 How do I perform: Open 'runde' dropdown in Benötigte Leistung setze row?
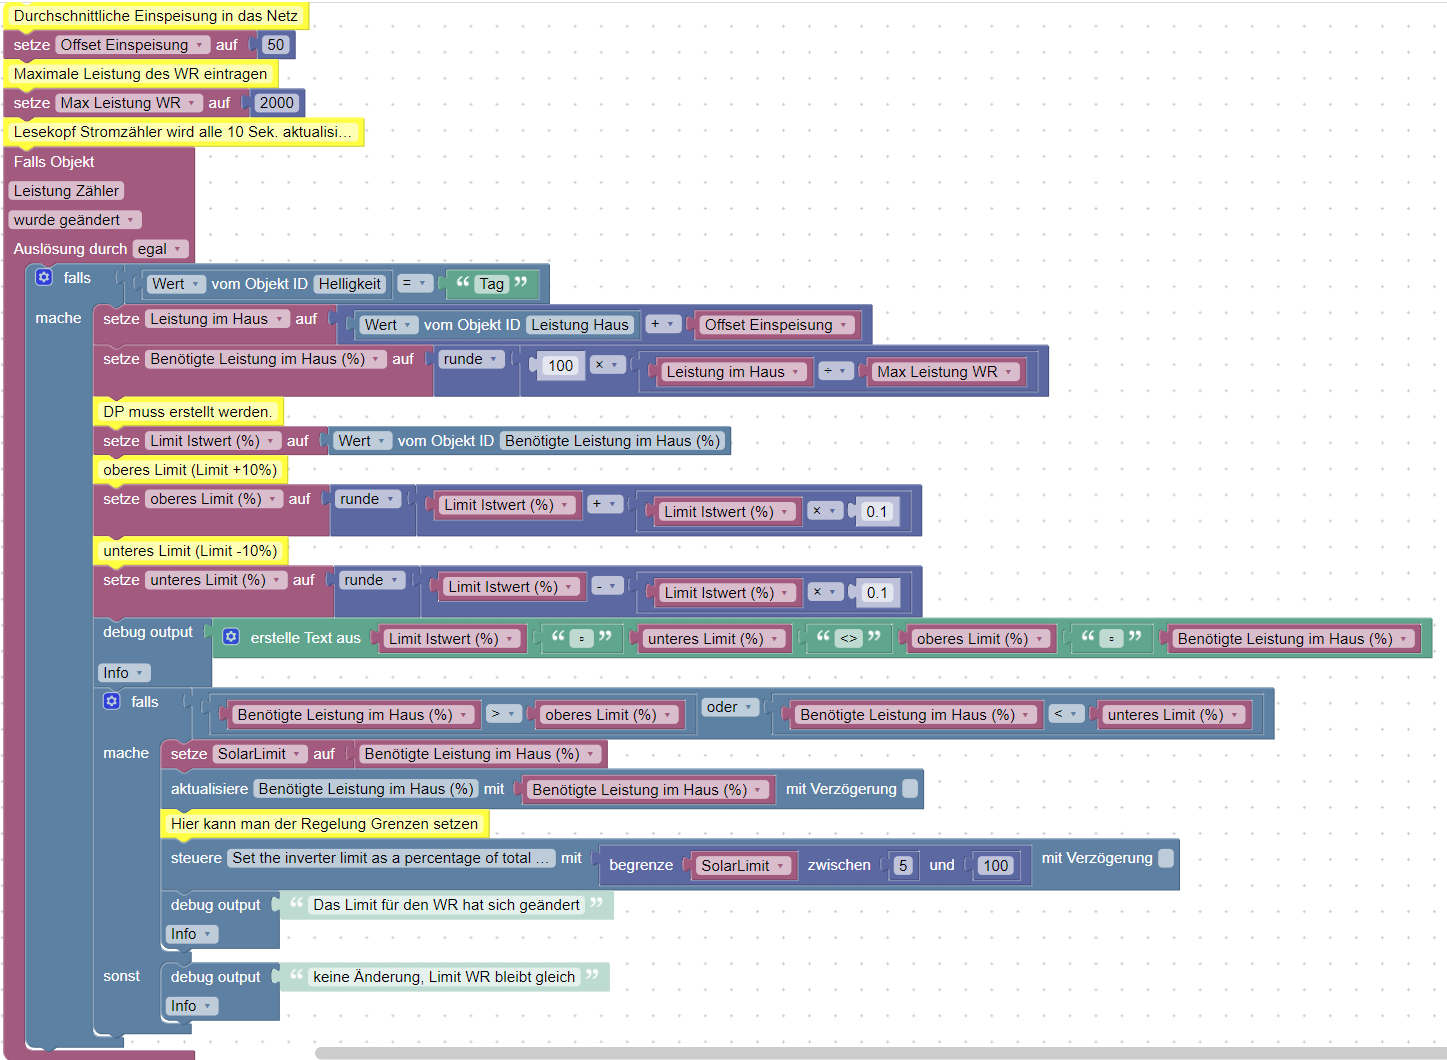pyautogui.click(x=470, y=359)
